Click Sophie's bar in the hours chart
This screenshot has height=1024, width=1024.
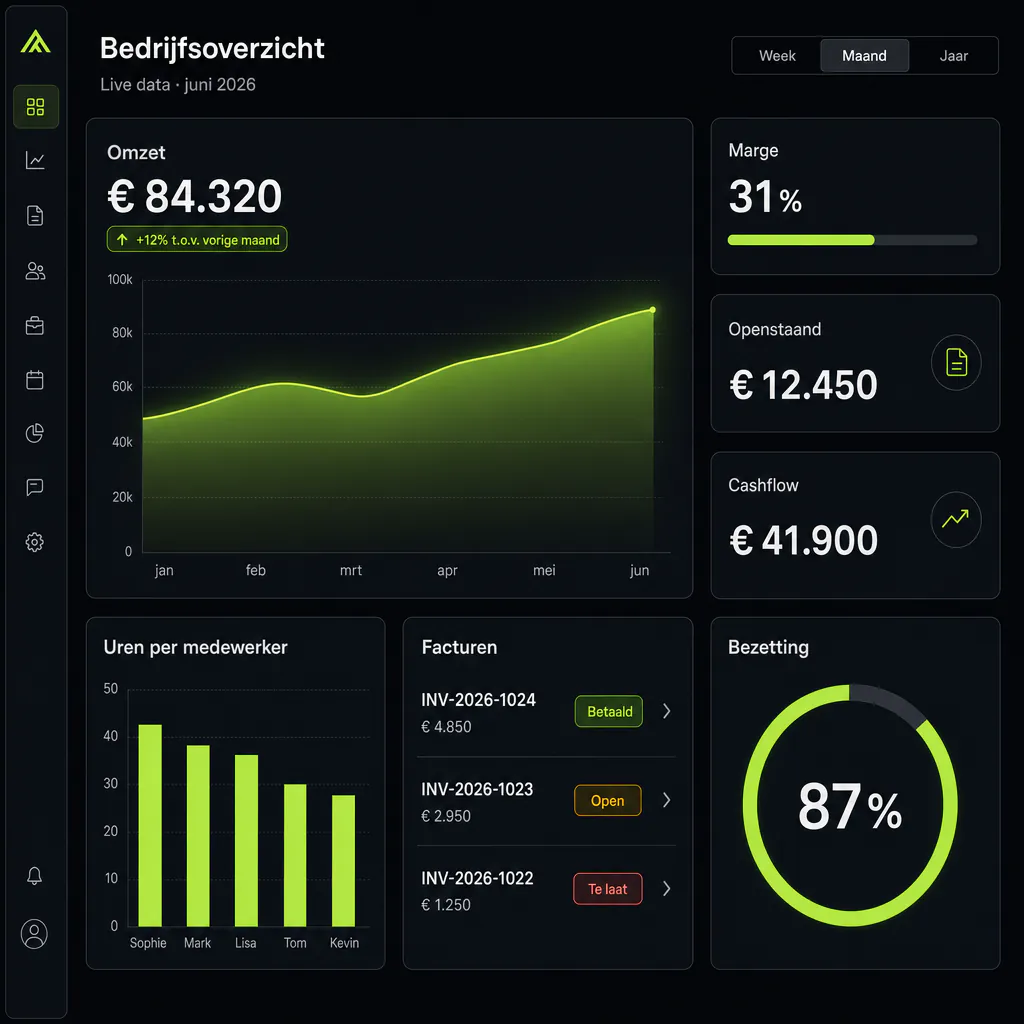[150, 825]
